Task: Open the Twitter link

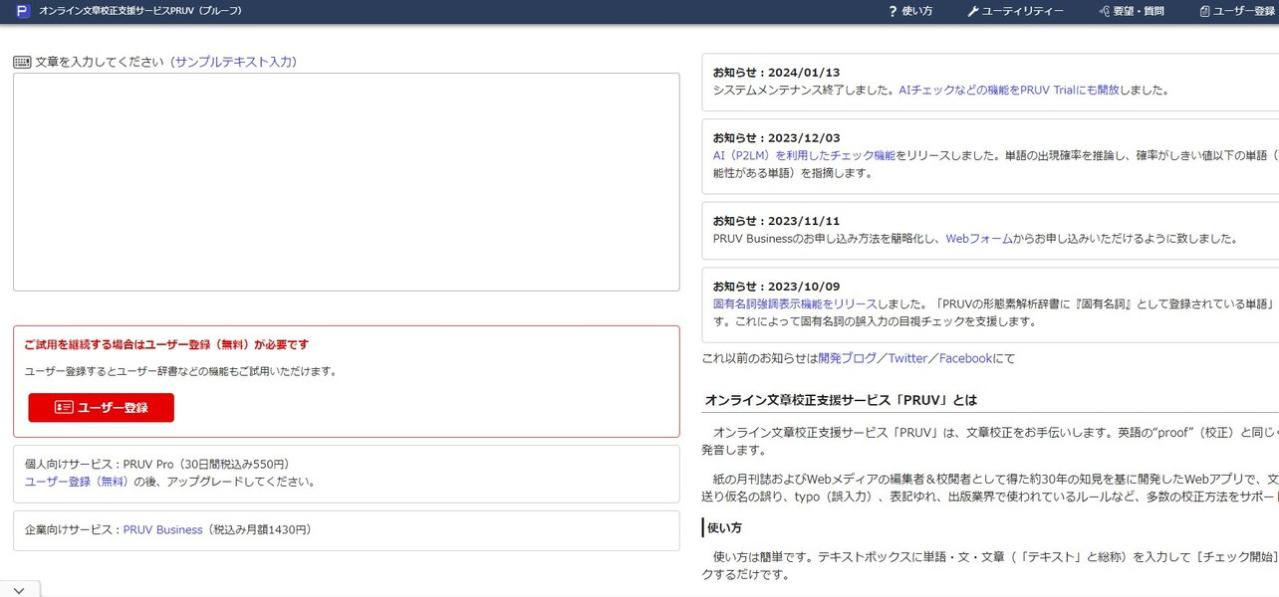Action: coord(908,358)
